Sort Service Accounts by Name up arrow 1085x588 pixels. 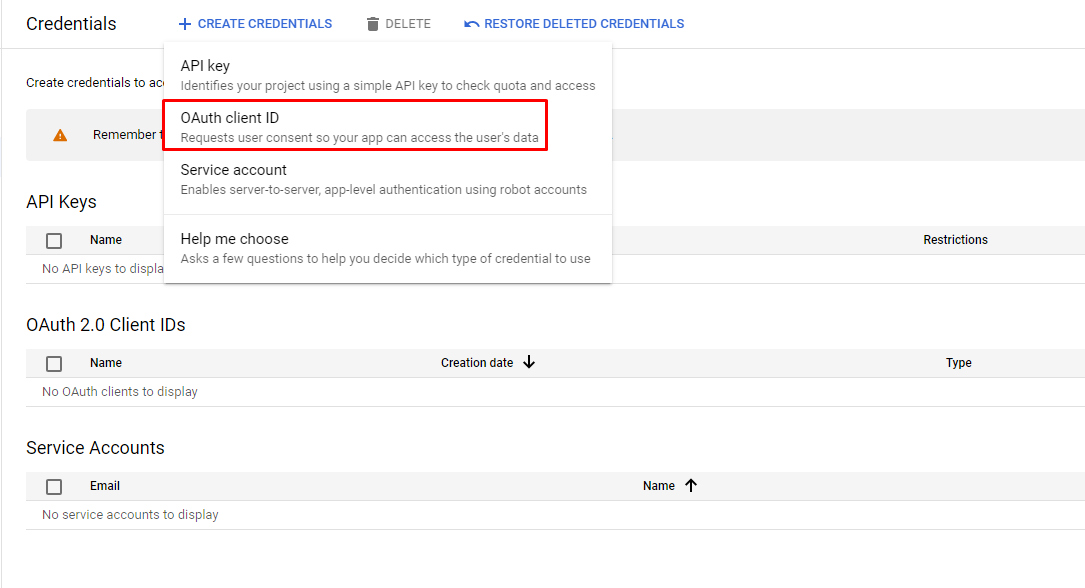691,485
